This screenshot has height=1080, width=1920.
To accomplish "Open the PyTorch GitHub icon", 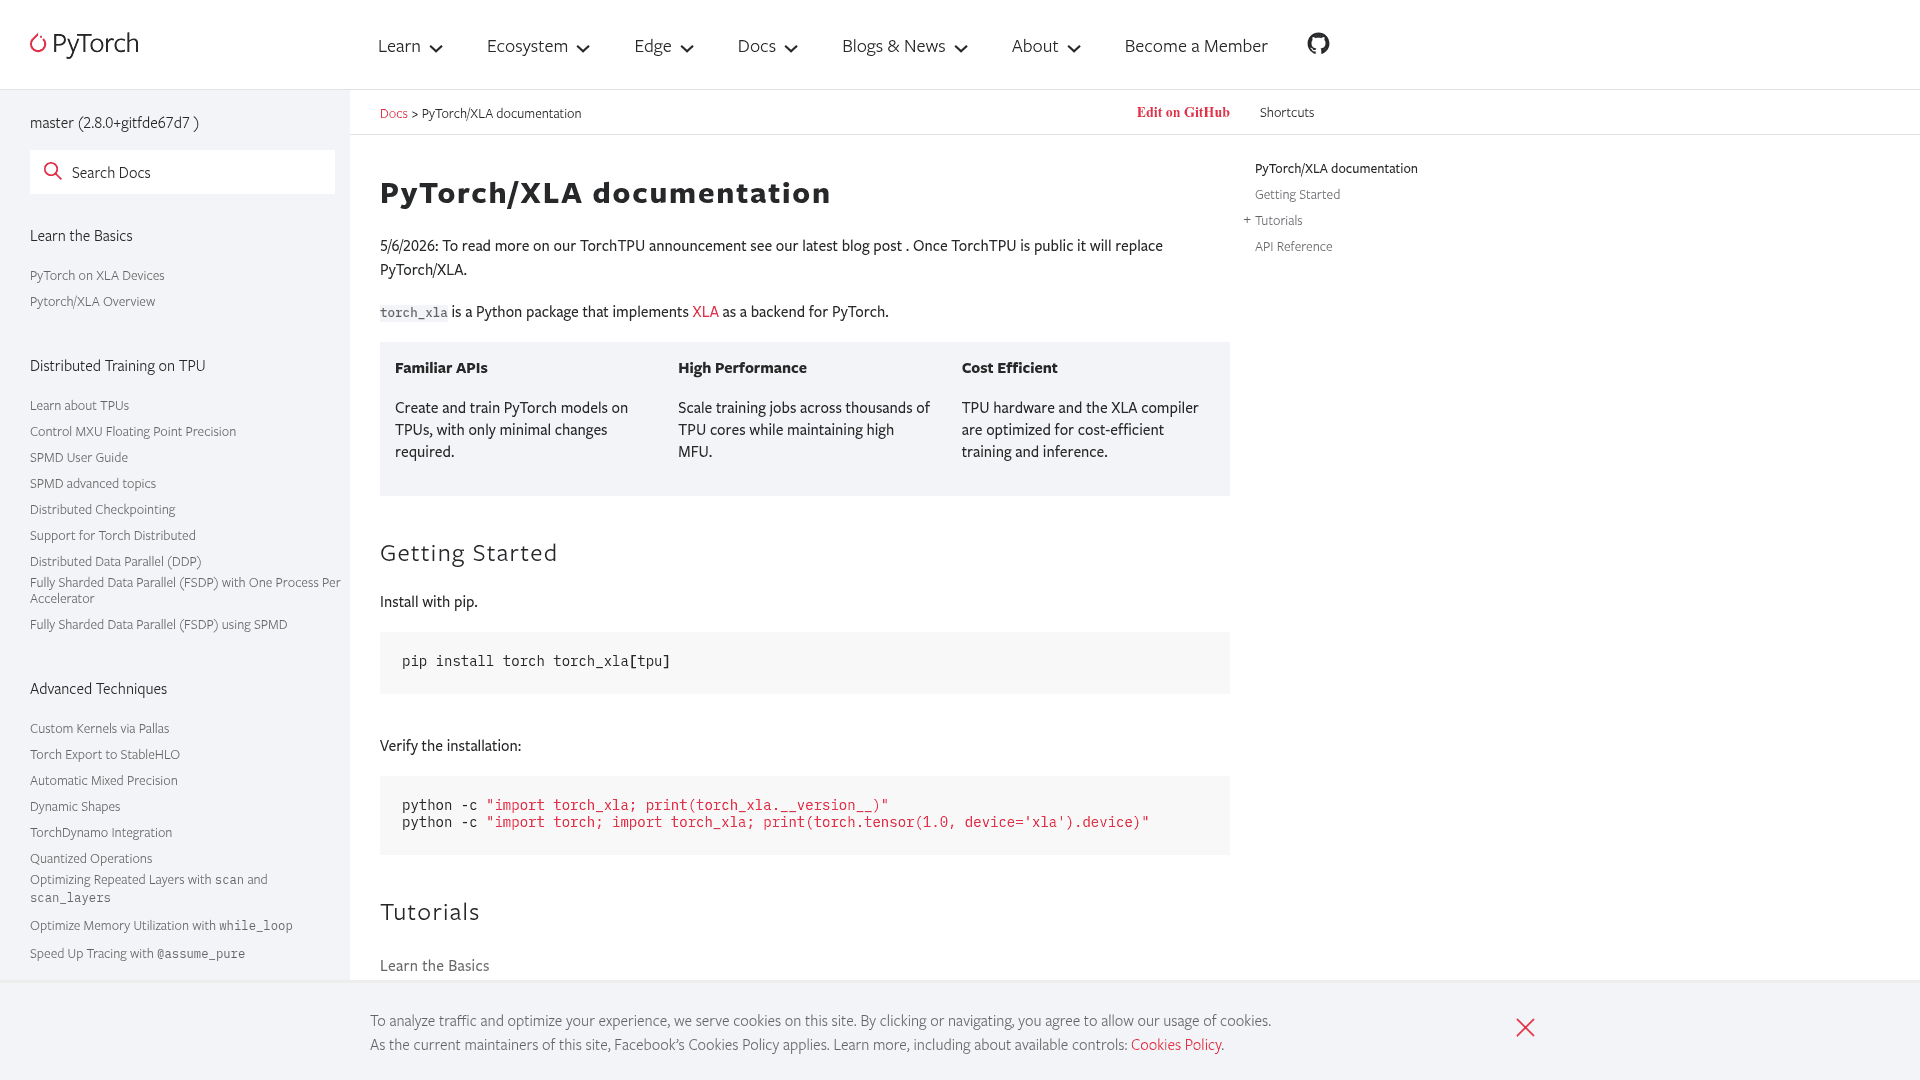I will 1318,44.
